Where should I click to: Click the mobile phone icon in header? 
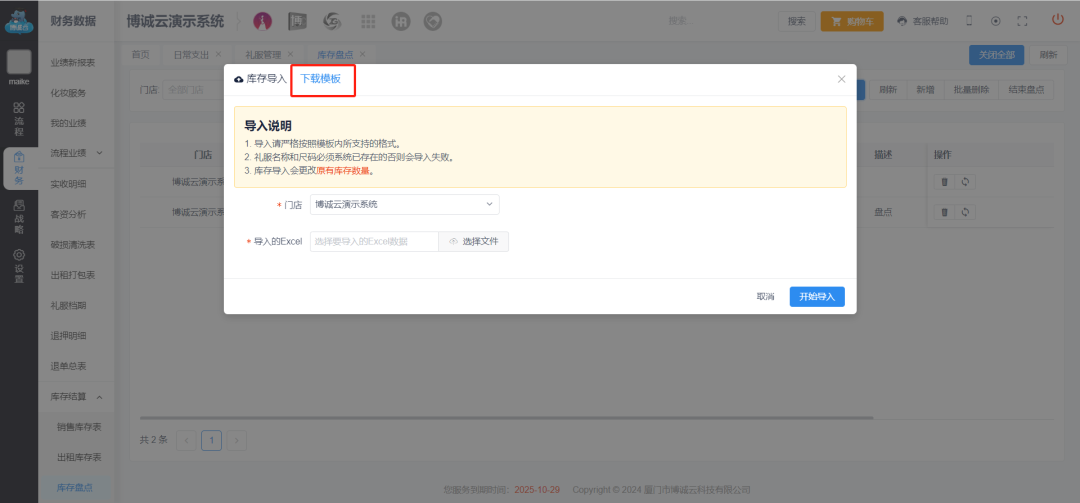tap(969, 21)
